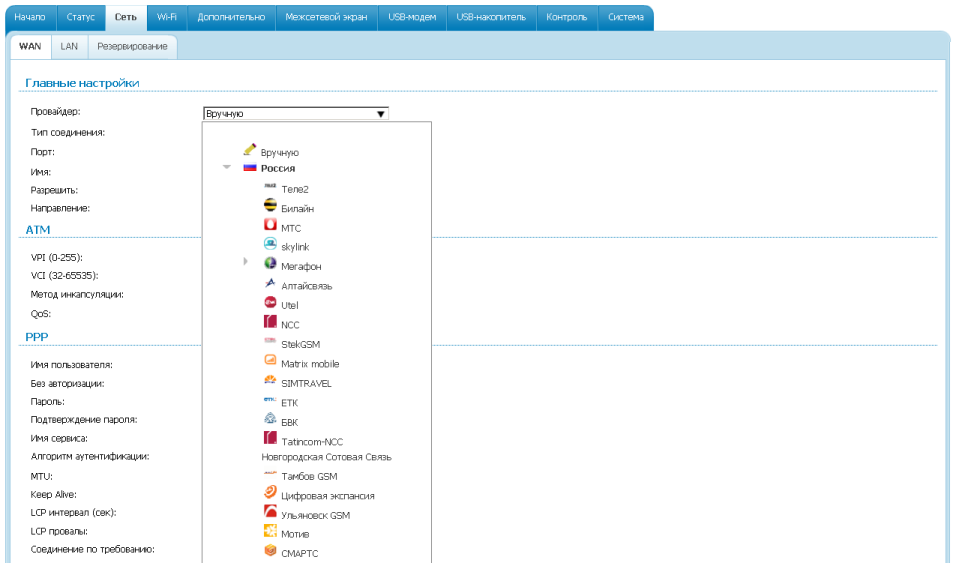The height and width of the screenshot is (563, 956).
Task: Open the Система tab
Action: click(x=626, y=17)
